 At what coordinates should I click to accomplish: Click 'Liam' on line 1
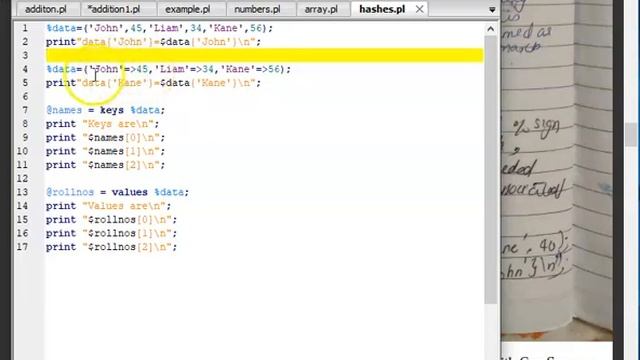[x=166, y=28]
